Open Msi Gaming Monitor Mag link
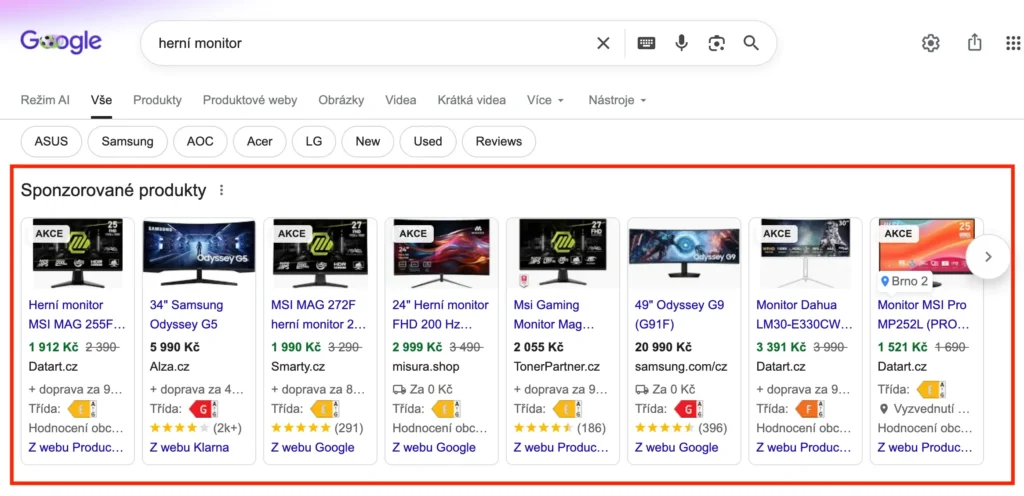Viewport: 1024px width, 496px height. click(x=554, y=315)
